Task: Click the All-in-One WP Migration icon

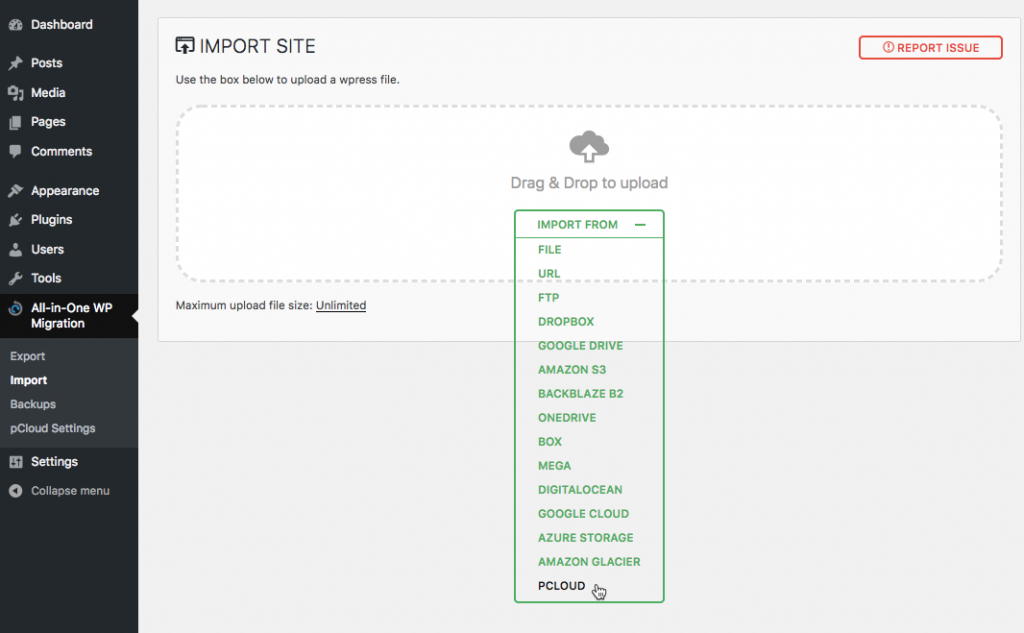Action: [x=16, y=308]
